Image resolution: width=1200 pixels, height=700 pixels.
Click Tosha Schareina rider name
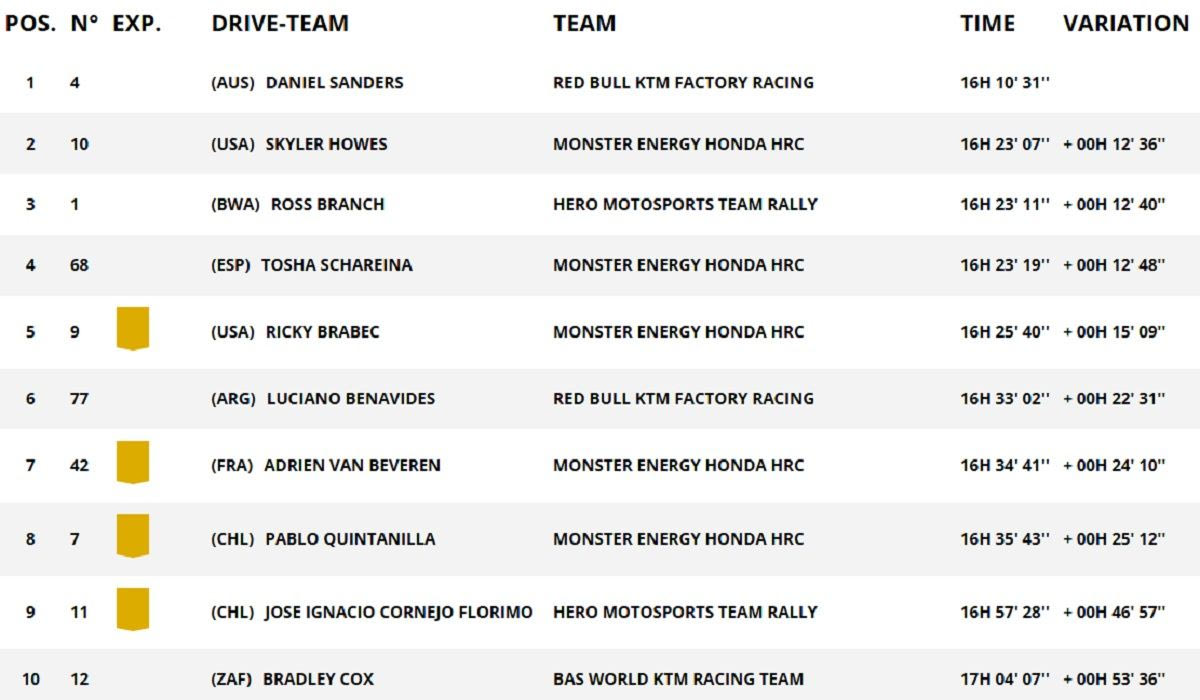(x=336, y=265)
